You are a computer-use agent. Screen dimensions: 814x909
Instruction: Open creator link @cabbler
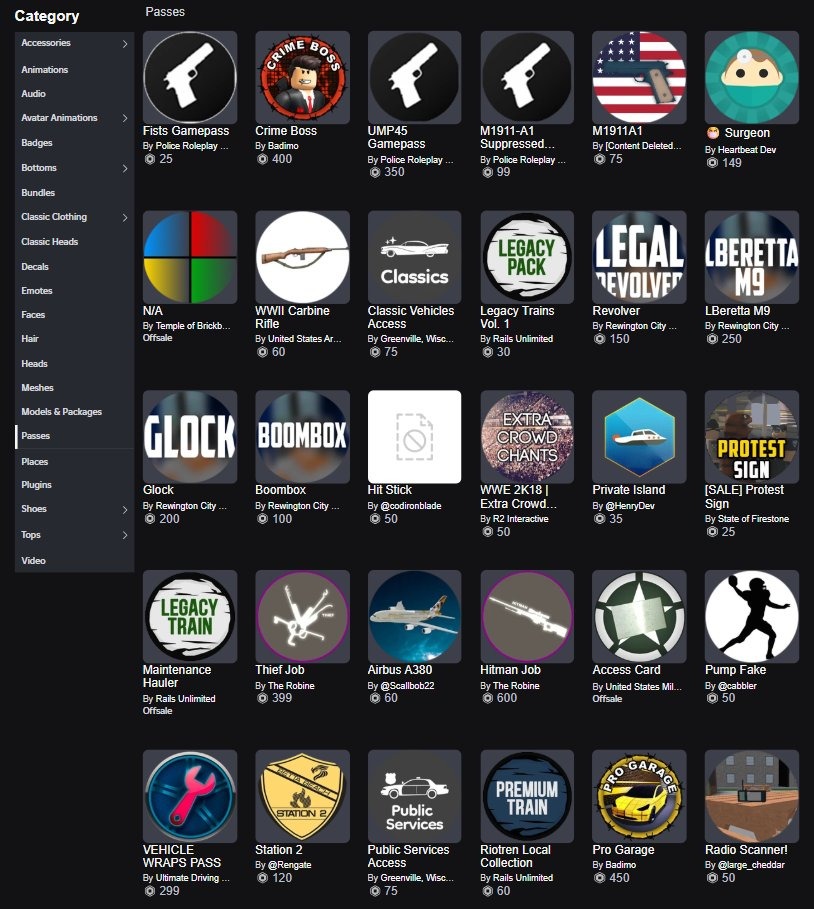pyautogui.click(x=737, y=686)
